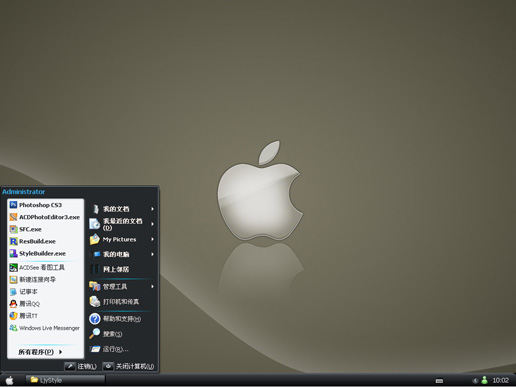Click the 搜索 magnifier icon
The width and height of the screenshot is (516, 387).
(95, 334)
